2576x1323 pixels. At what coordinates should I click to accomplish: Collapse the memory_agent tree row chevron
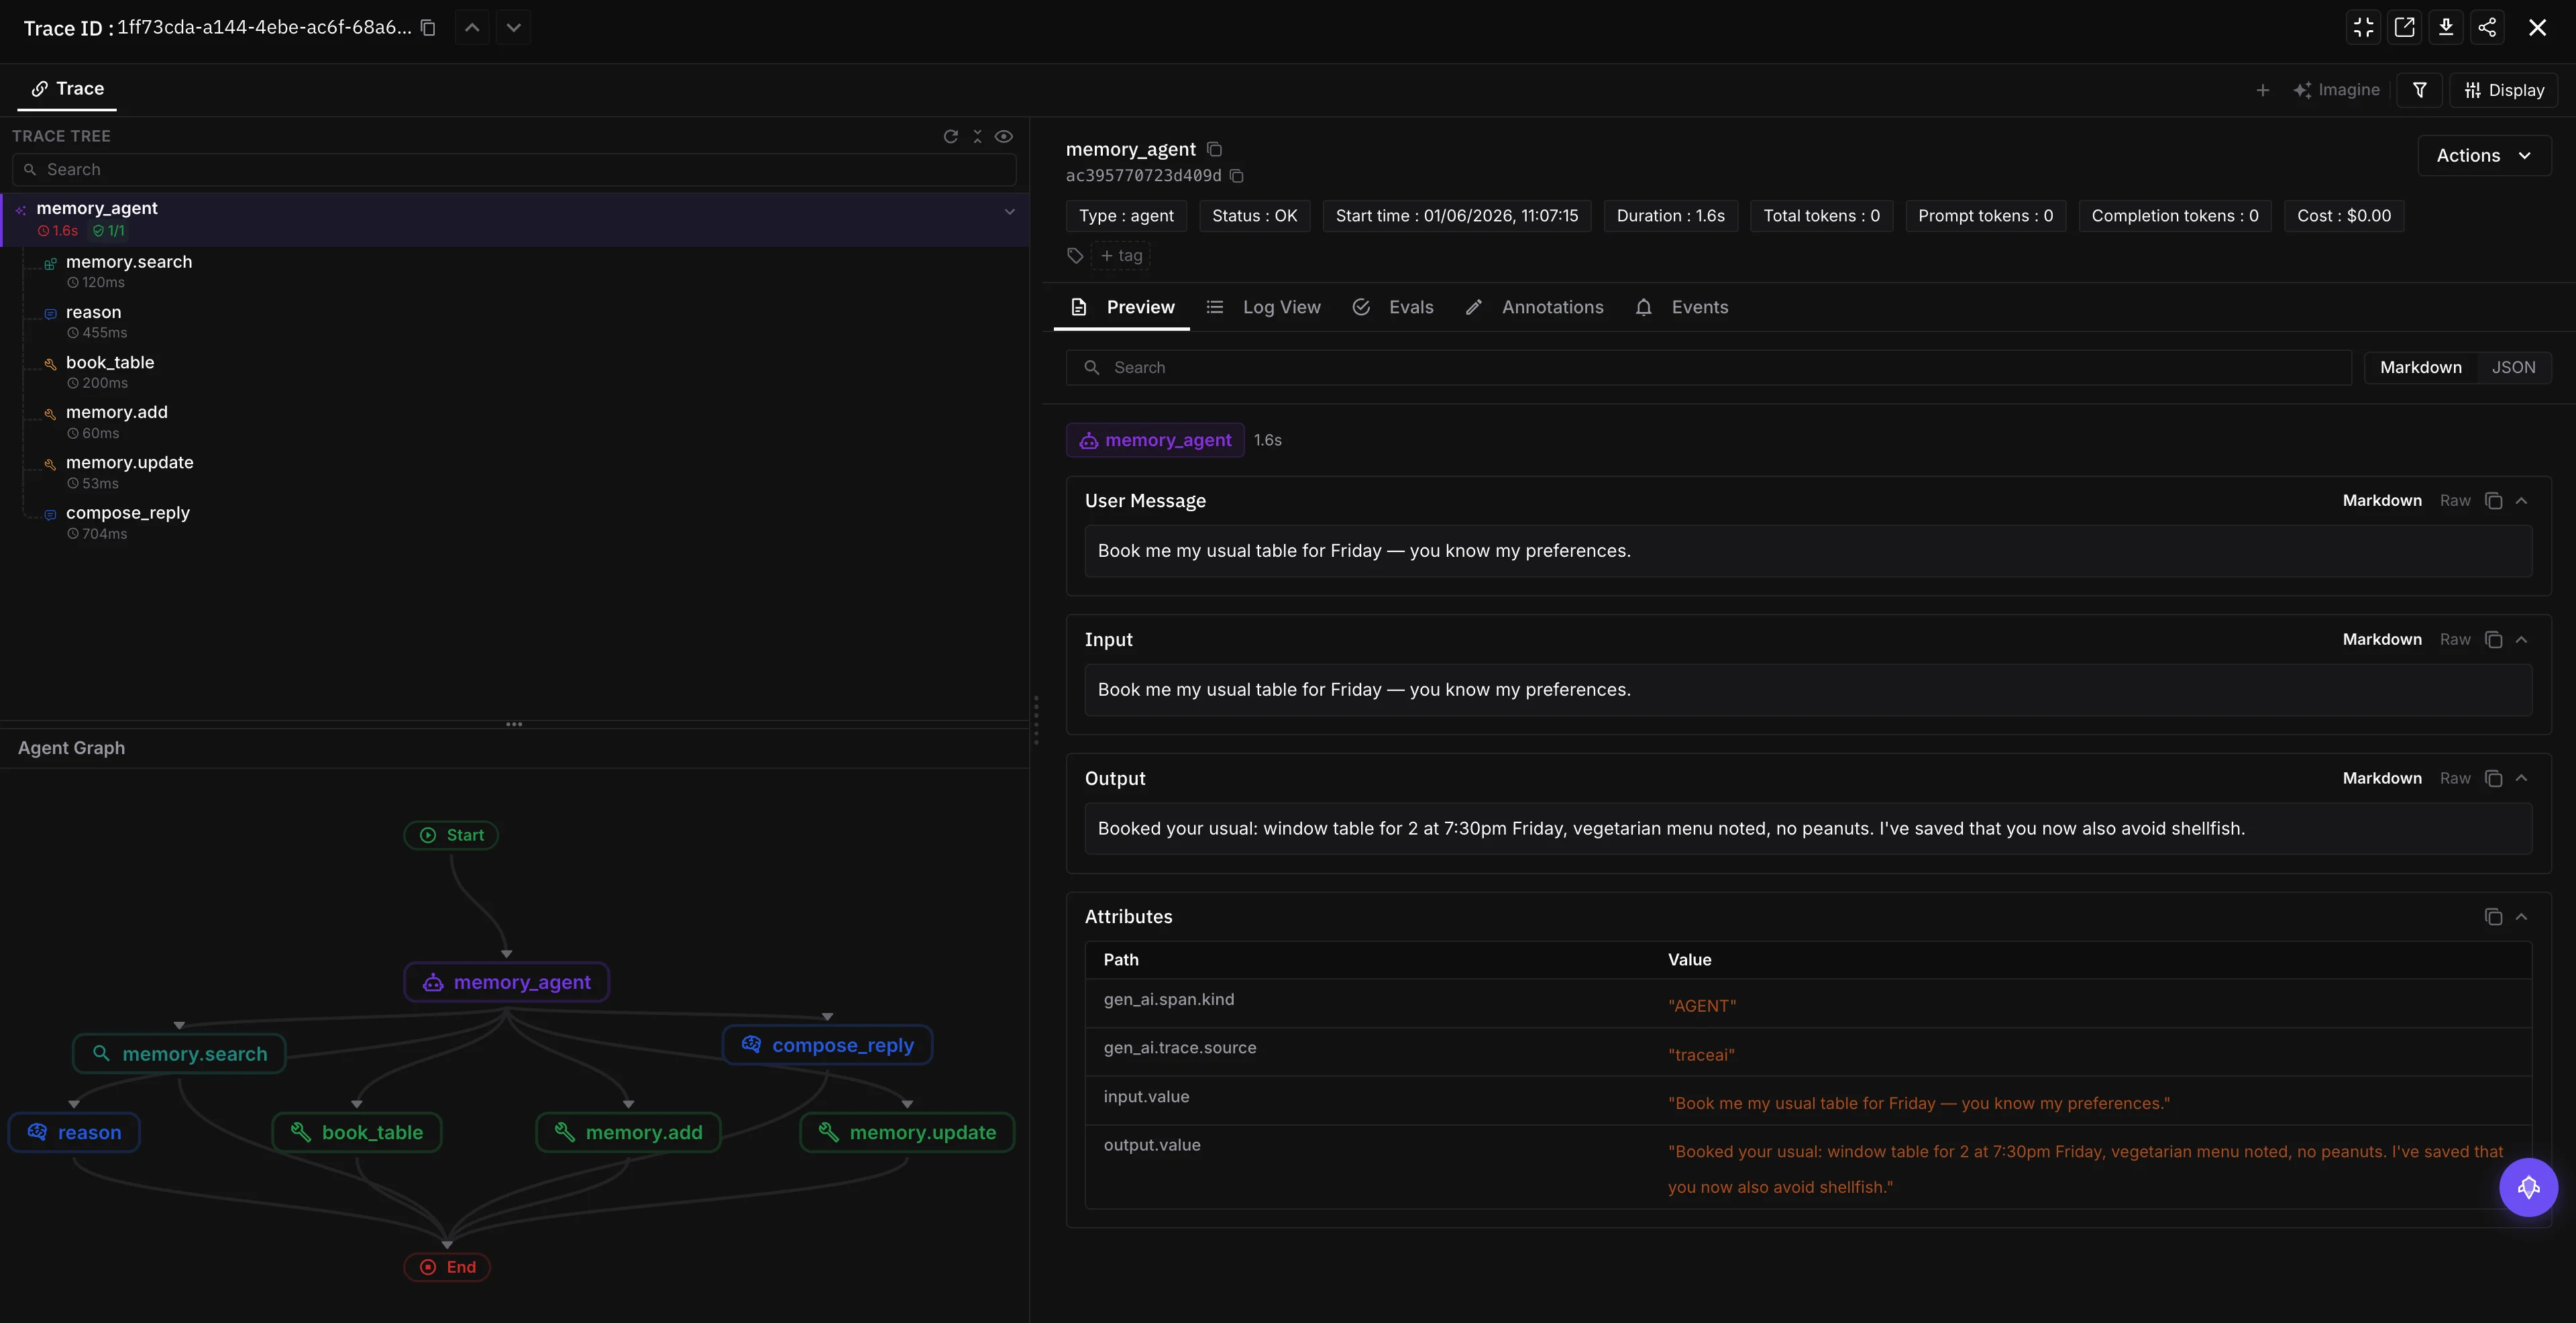1009,211
